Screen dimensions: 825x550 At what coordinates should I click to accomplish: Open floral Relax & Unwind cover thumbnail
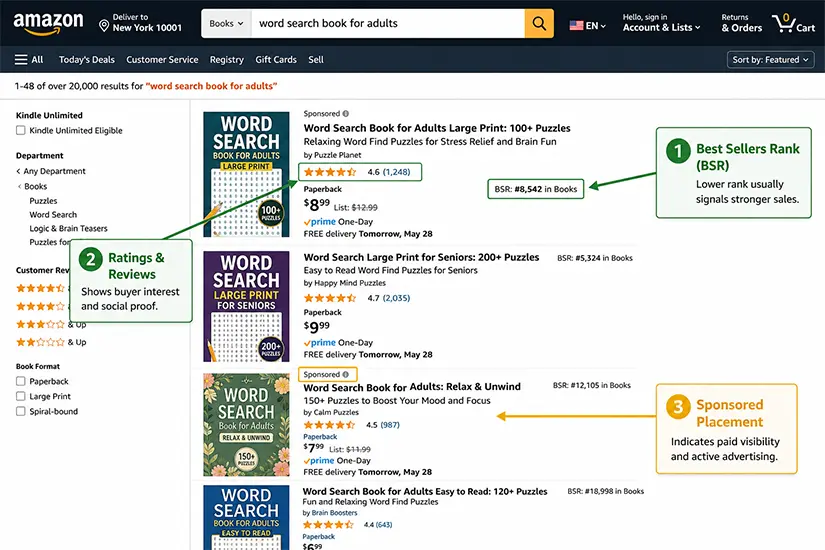(246, 425)
